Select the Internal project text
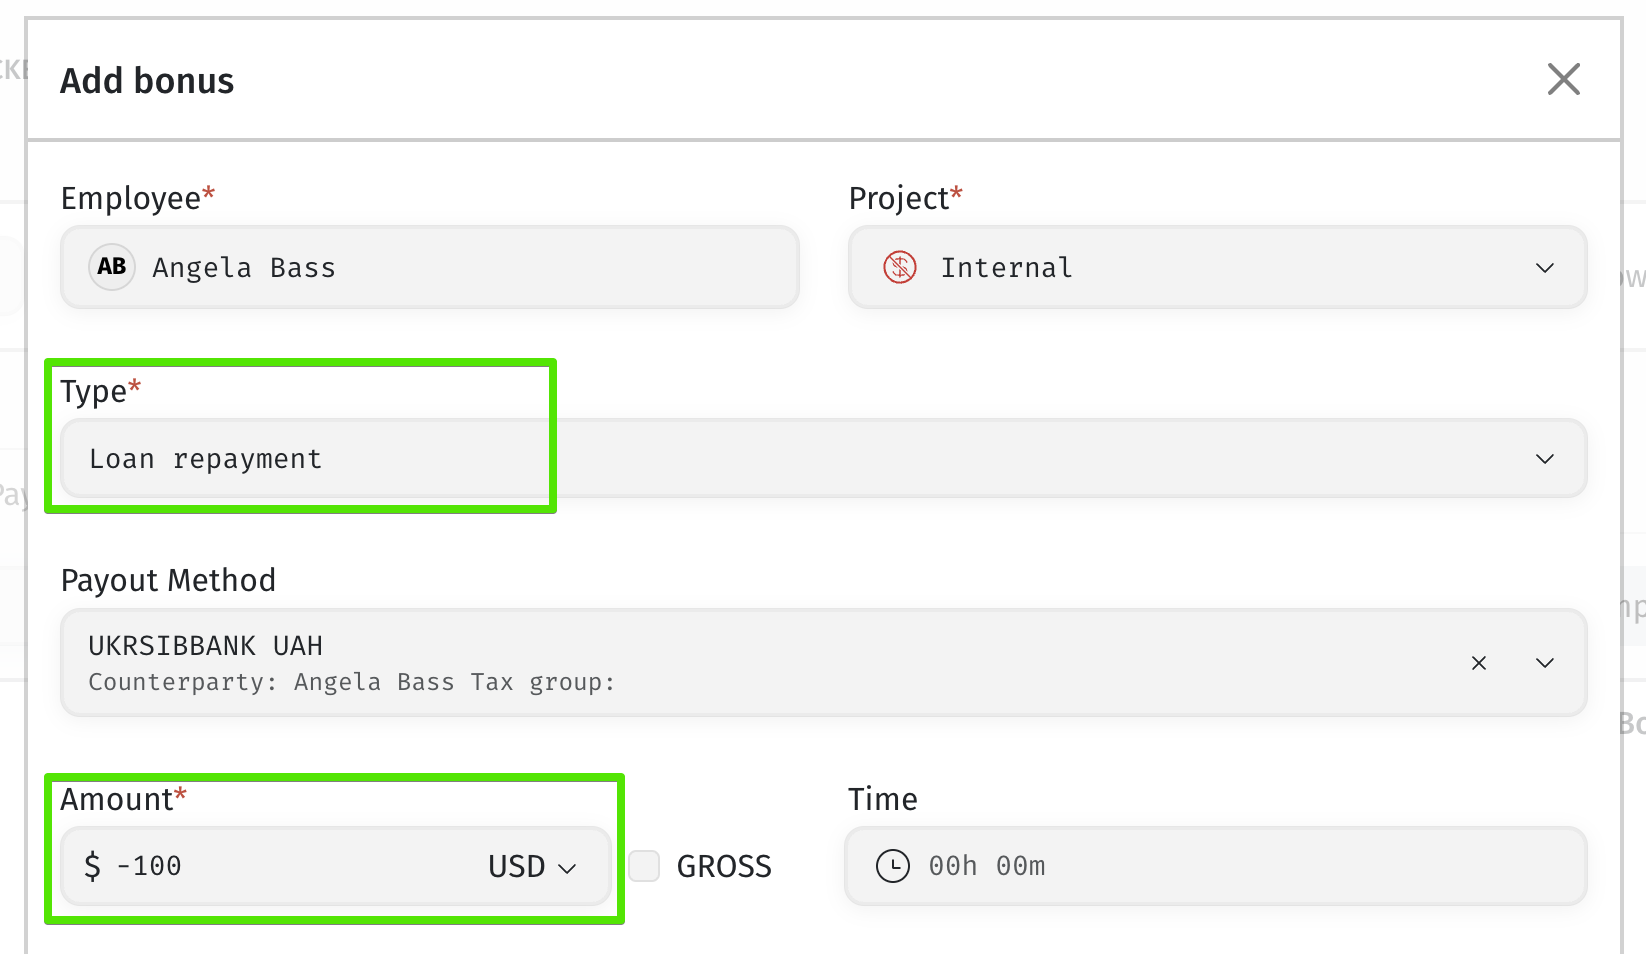1646x954 pixels. point(1006,268)
